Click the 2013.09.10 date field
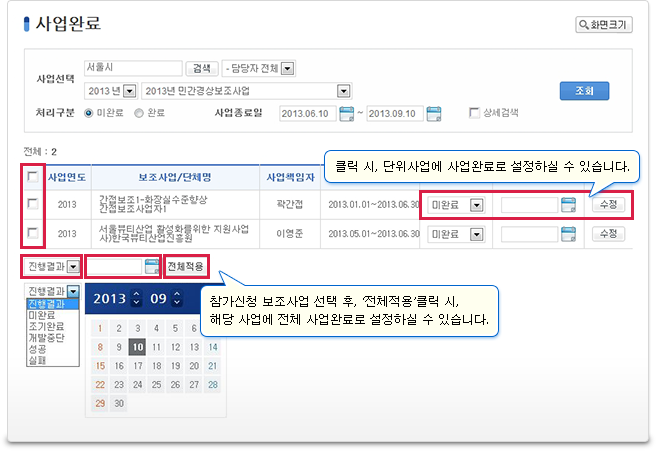The height and width of the screenshot is (451, 656). 395,113
